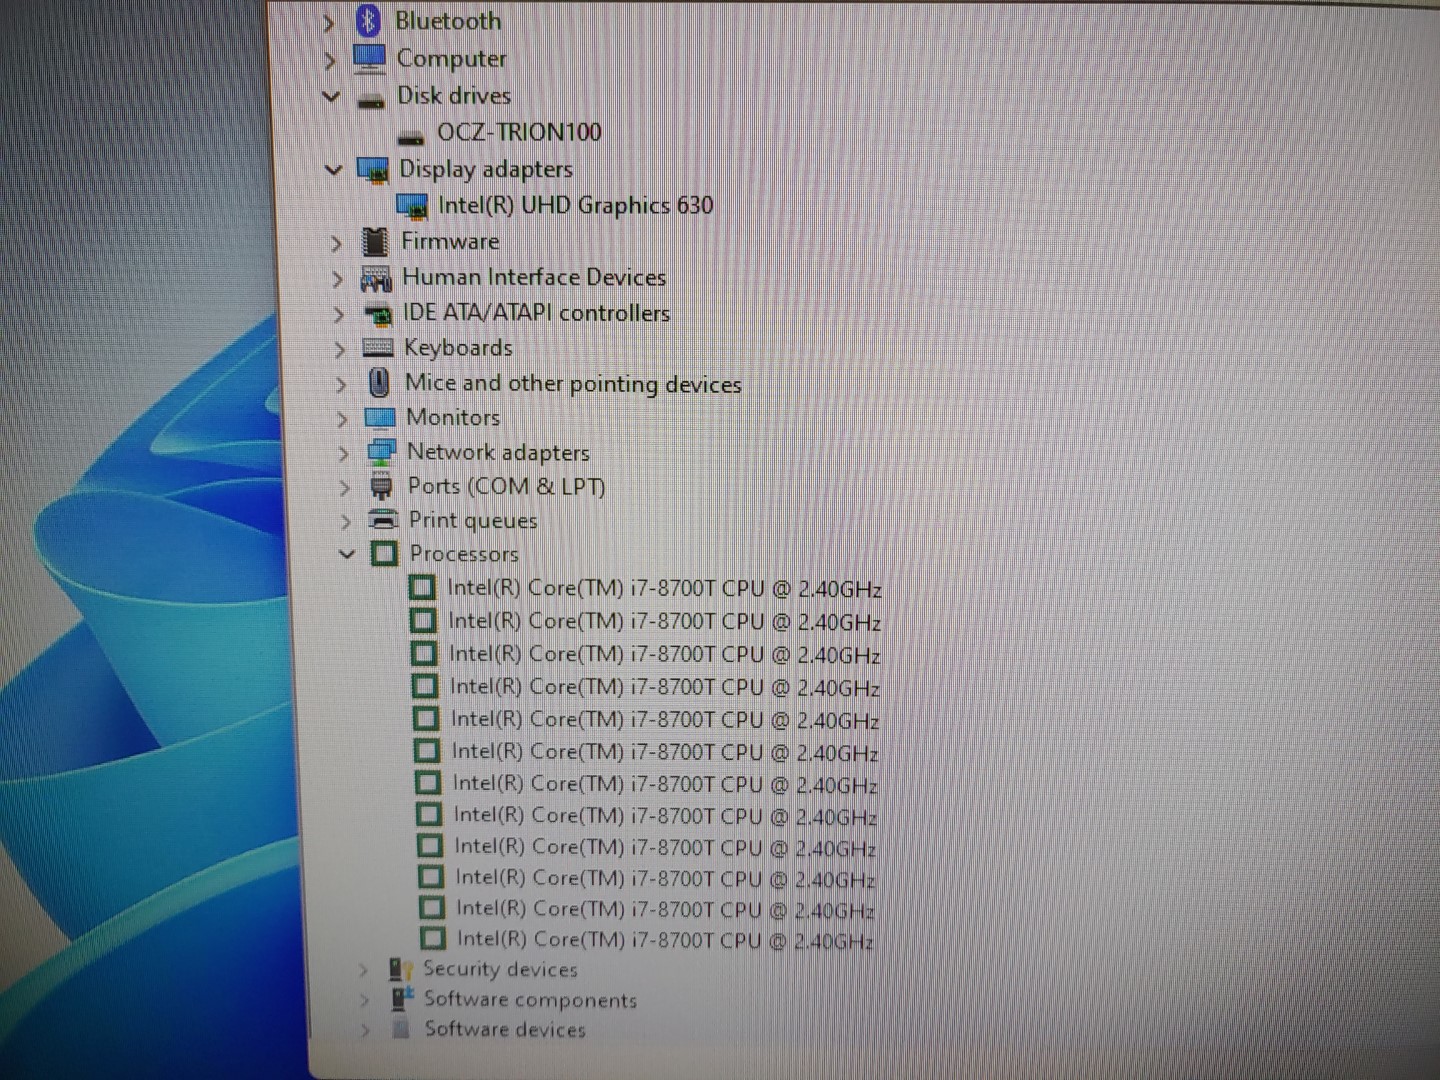
Task: Select the Keyboards label
Action: [458, 348]
